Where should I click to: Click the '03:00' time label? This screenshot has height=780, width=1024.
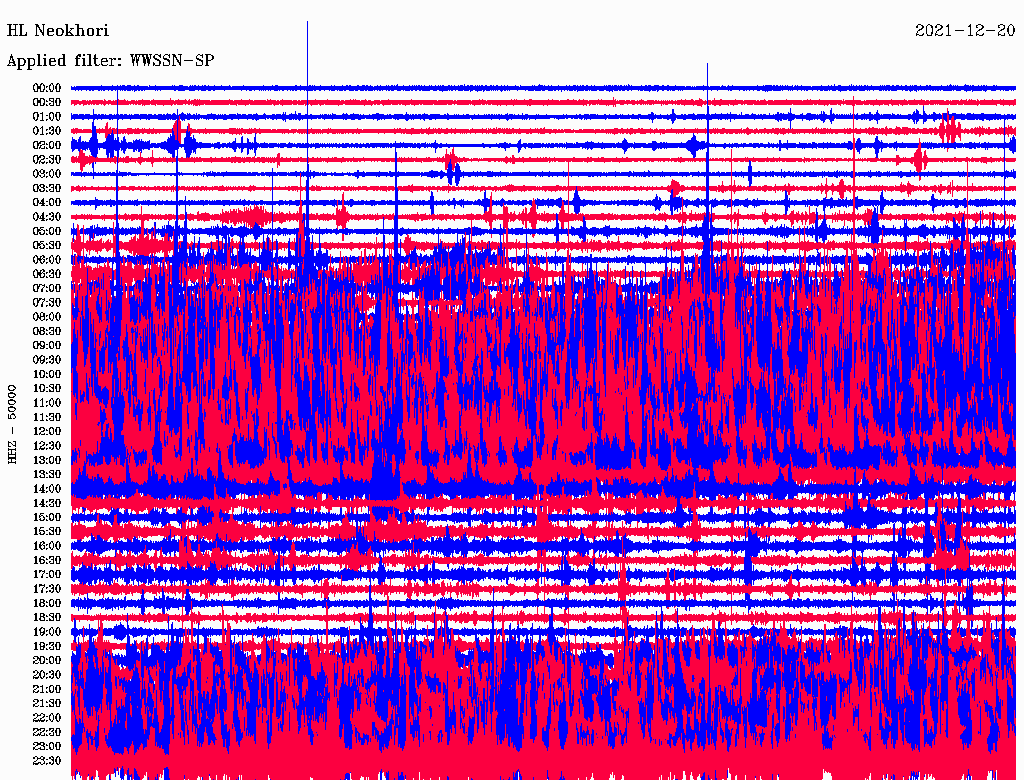(x=47, y=174)
